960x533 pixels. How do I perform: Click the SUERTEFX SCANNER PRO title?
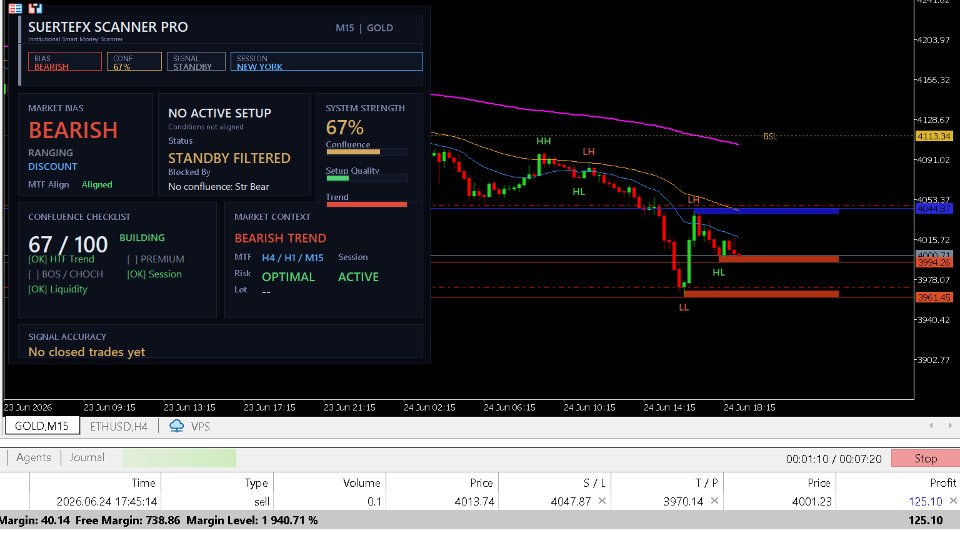pos(108,27)
